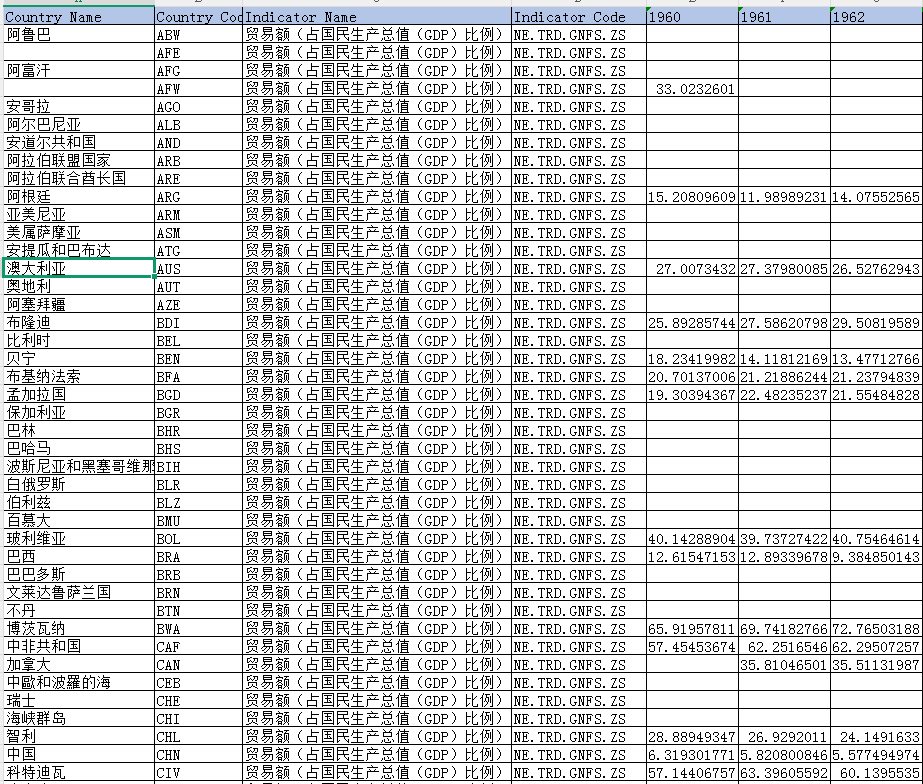
Task: Select the cell containing 澳大利亚
Action: pyautogui.click(x=78, y=269)
